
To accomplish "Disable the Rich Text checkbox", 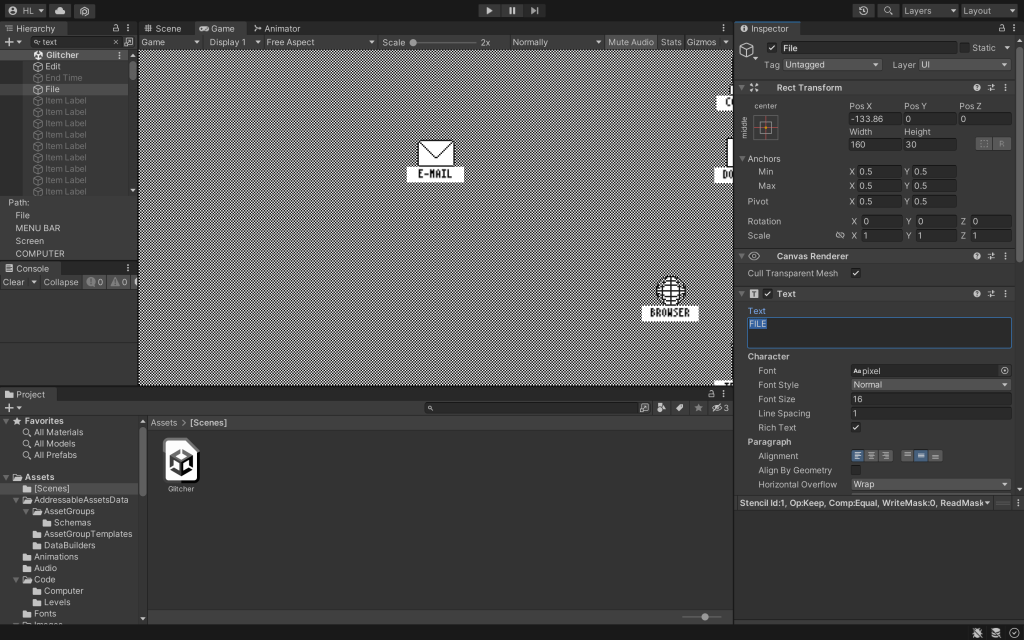I will (856, 428).
